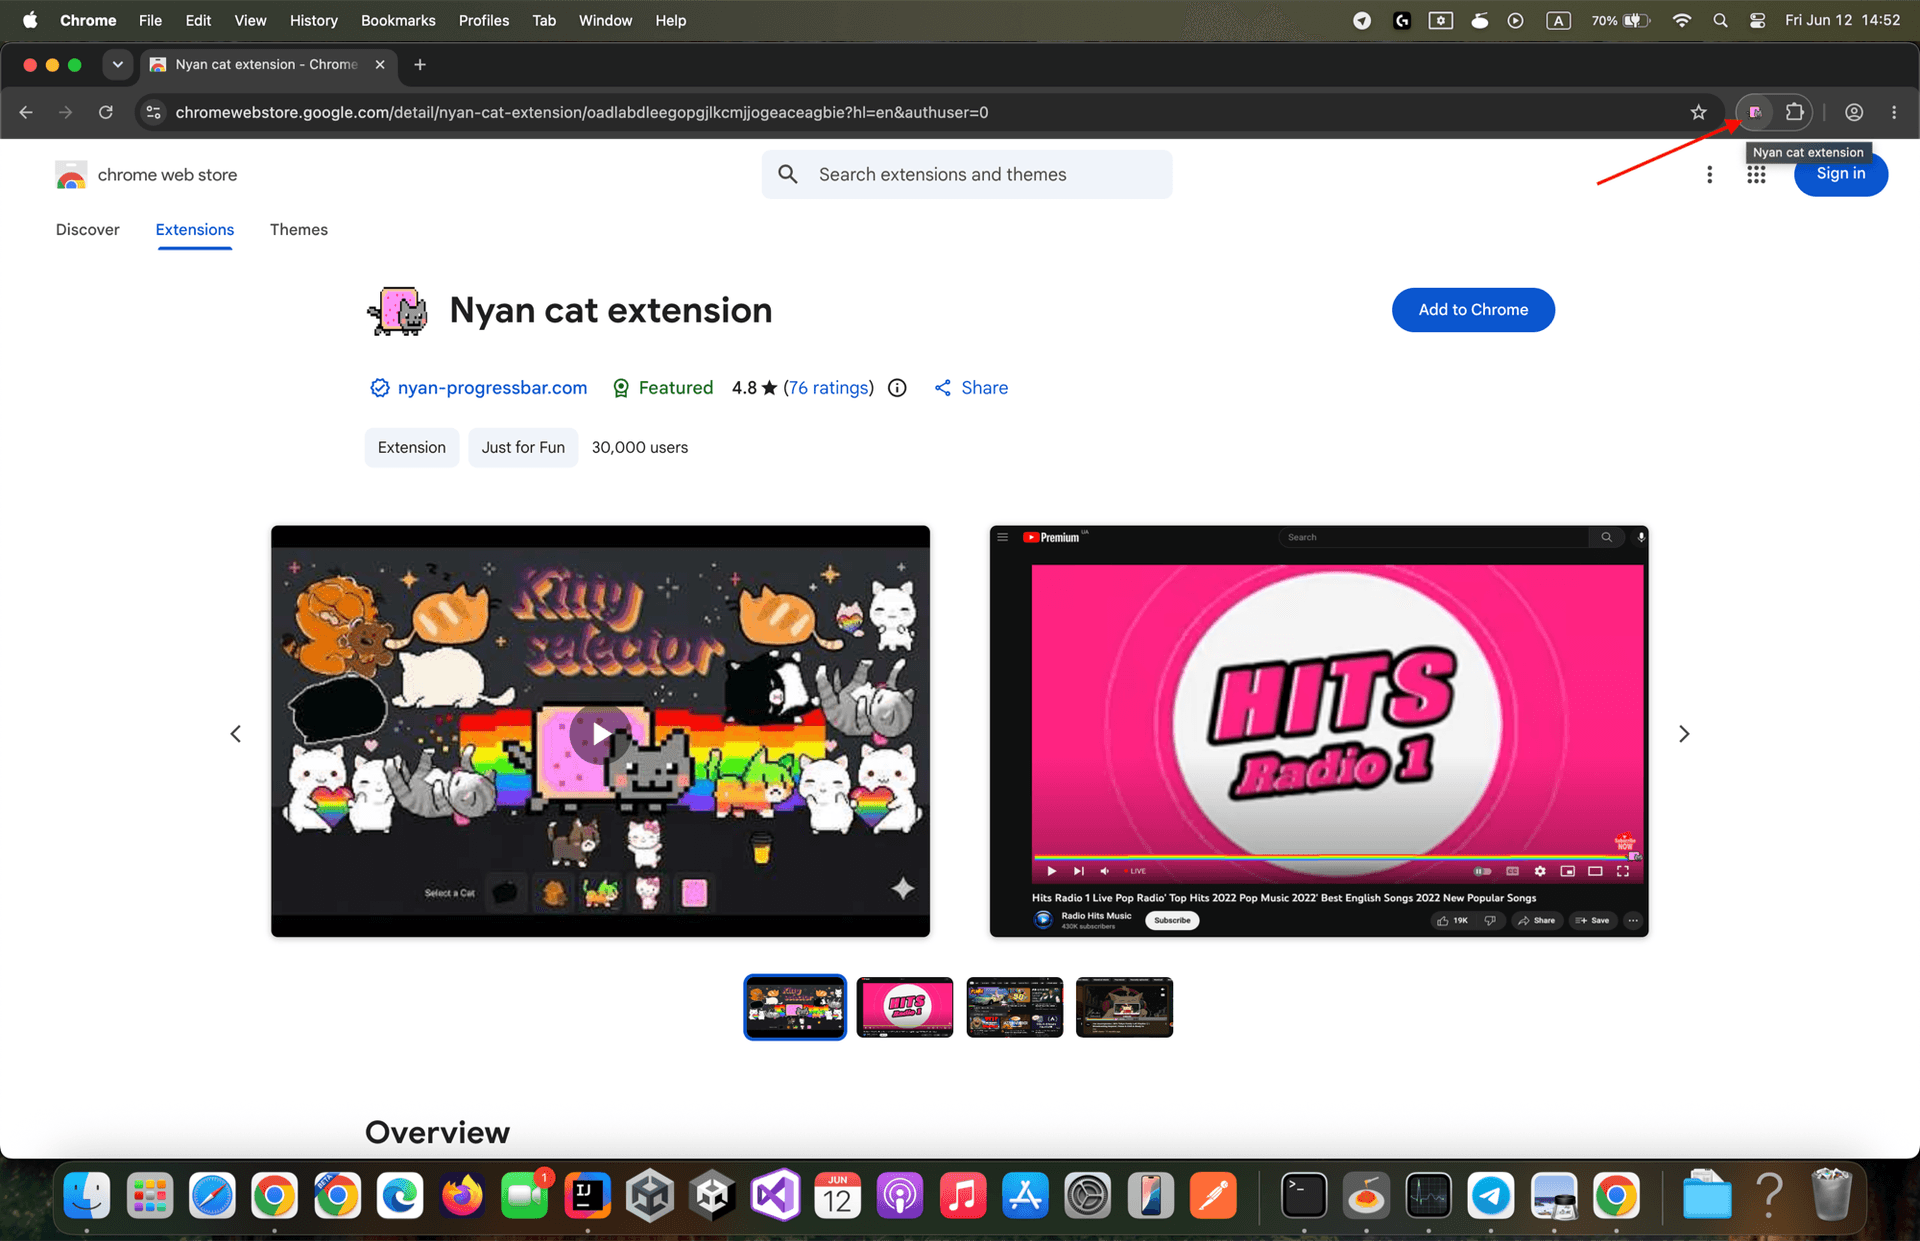Open Google apps grid

click(x=1756, y=174)
